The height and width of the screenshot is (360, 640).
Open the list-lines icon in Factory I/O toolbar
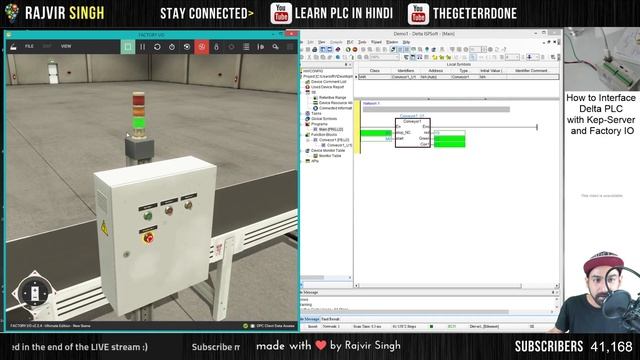(x=246, y=47)
